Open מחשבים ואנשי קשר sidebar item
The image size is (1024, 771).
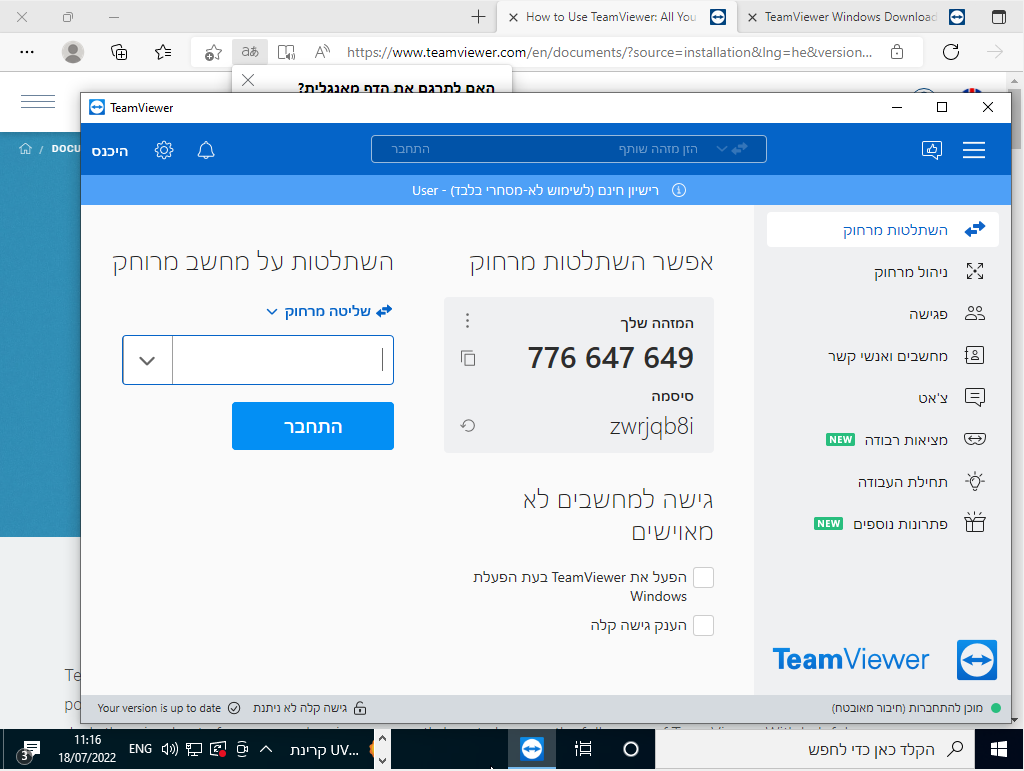883,356
